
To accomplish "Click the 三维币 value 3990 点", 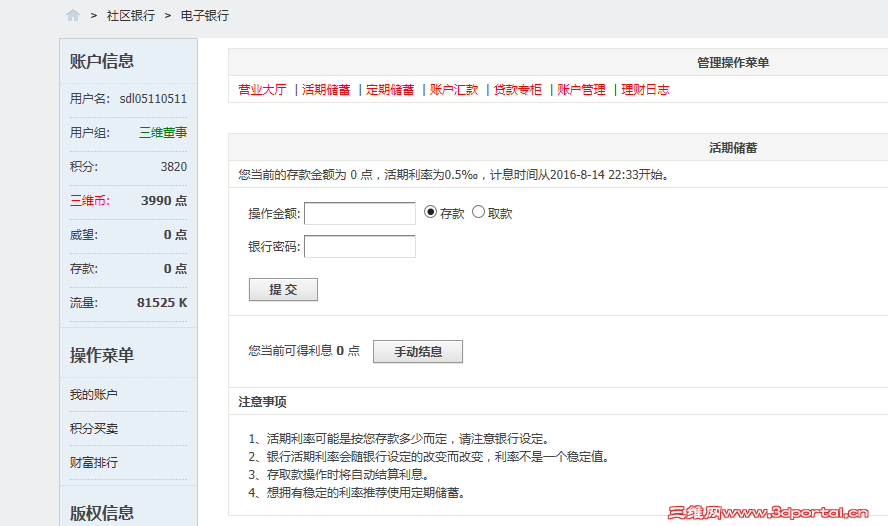I will pos(164,200).
